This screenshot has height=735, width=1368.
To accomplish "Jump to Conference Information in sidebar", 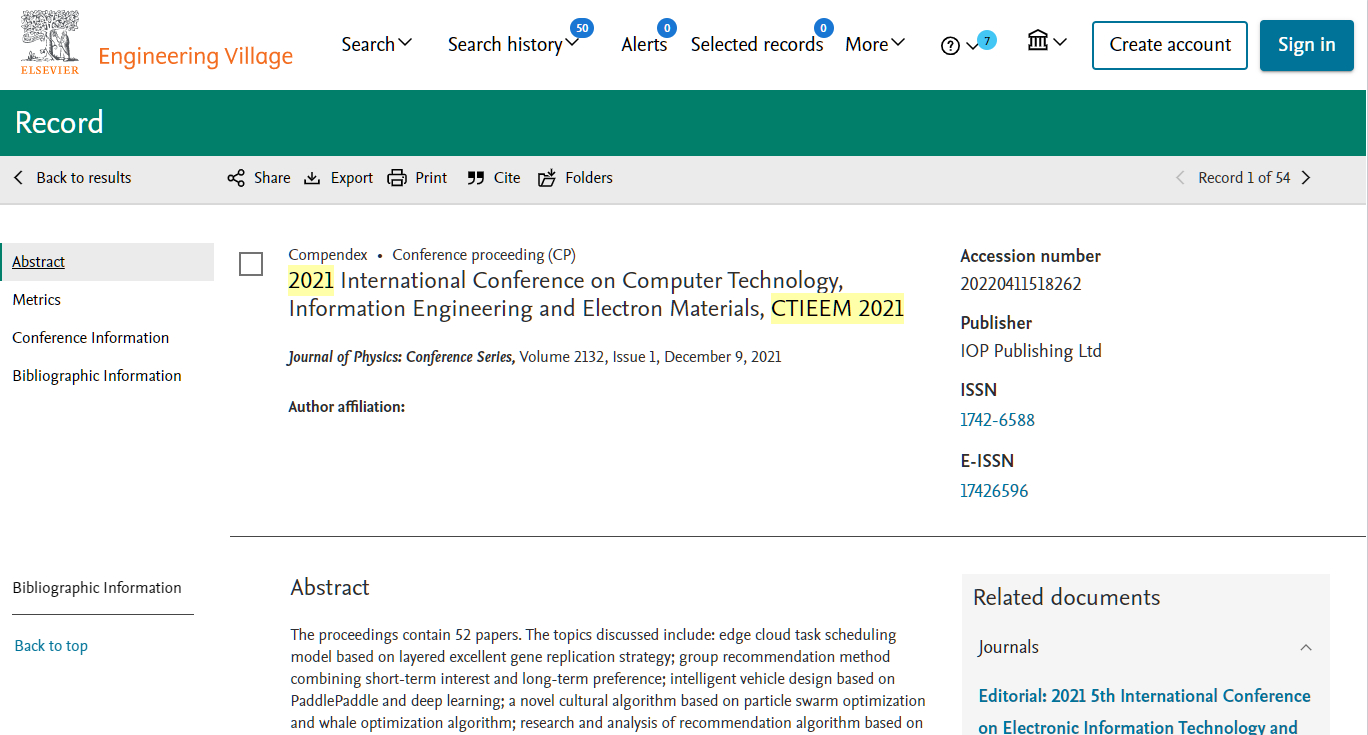I will (90, 338).
